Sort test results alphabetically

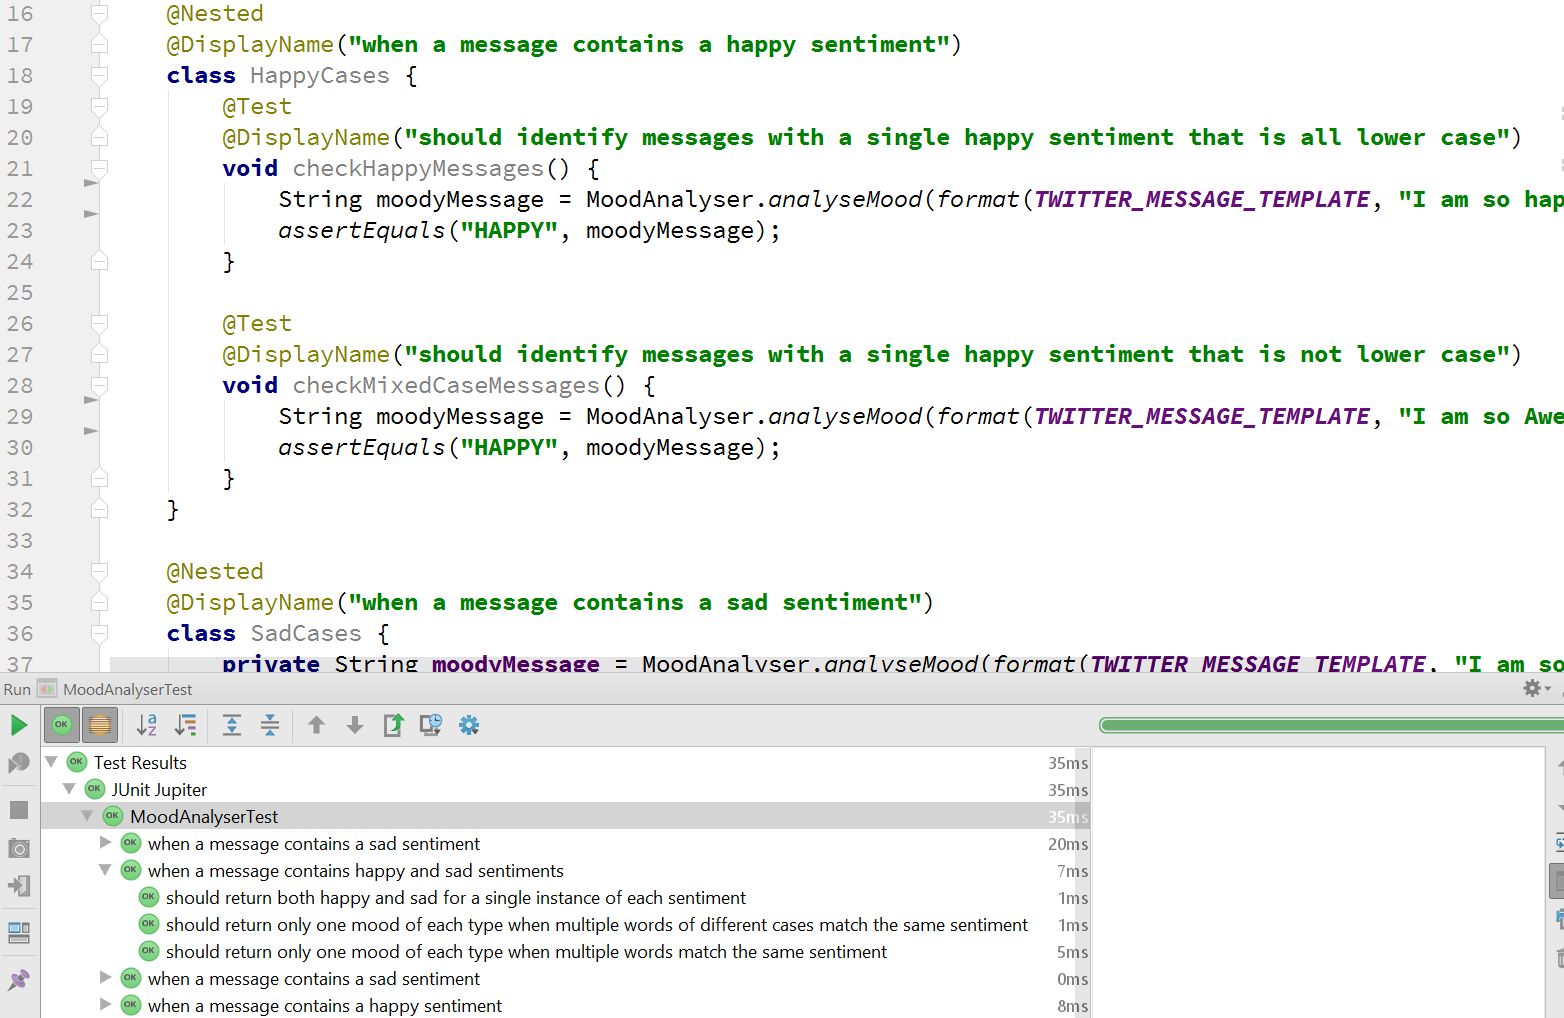[x=147, y=725]
